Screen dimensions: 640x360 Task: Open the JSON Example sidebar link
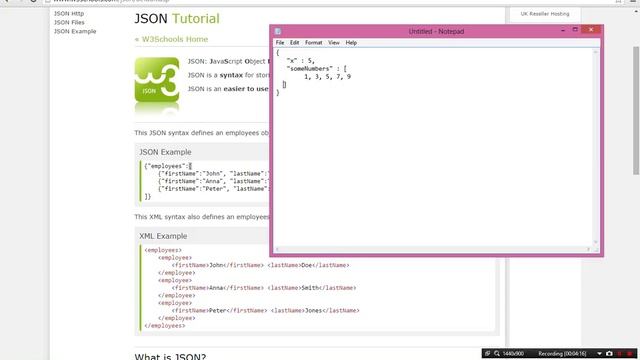75,31
